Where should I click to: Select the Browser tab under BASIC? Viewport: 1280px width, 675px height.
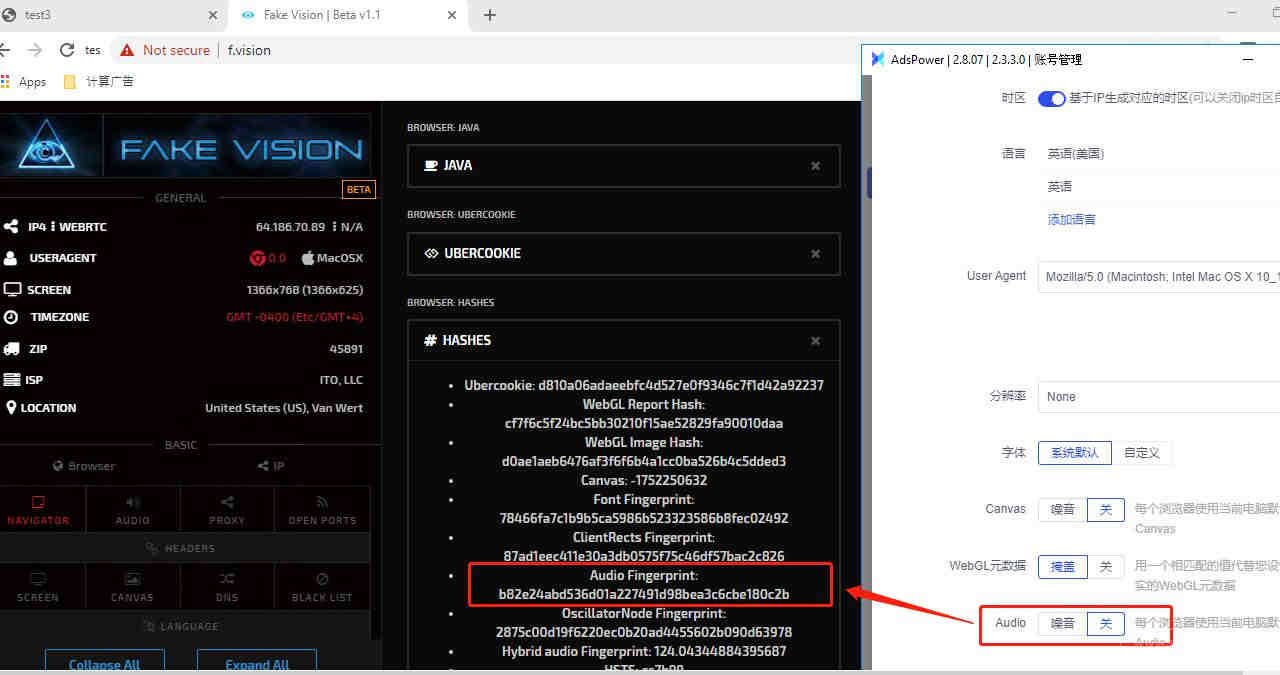(x=85, y=466)
